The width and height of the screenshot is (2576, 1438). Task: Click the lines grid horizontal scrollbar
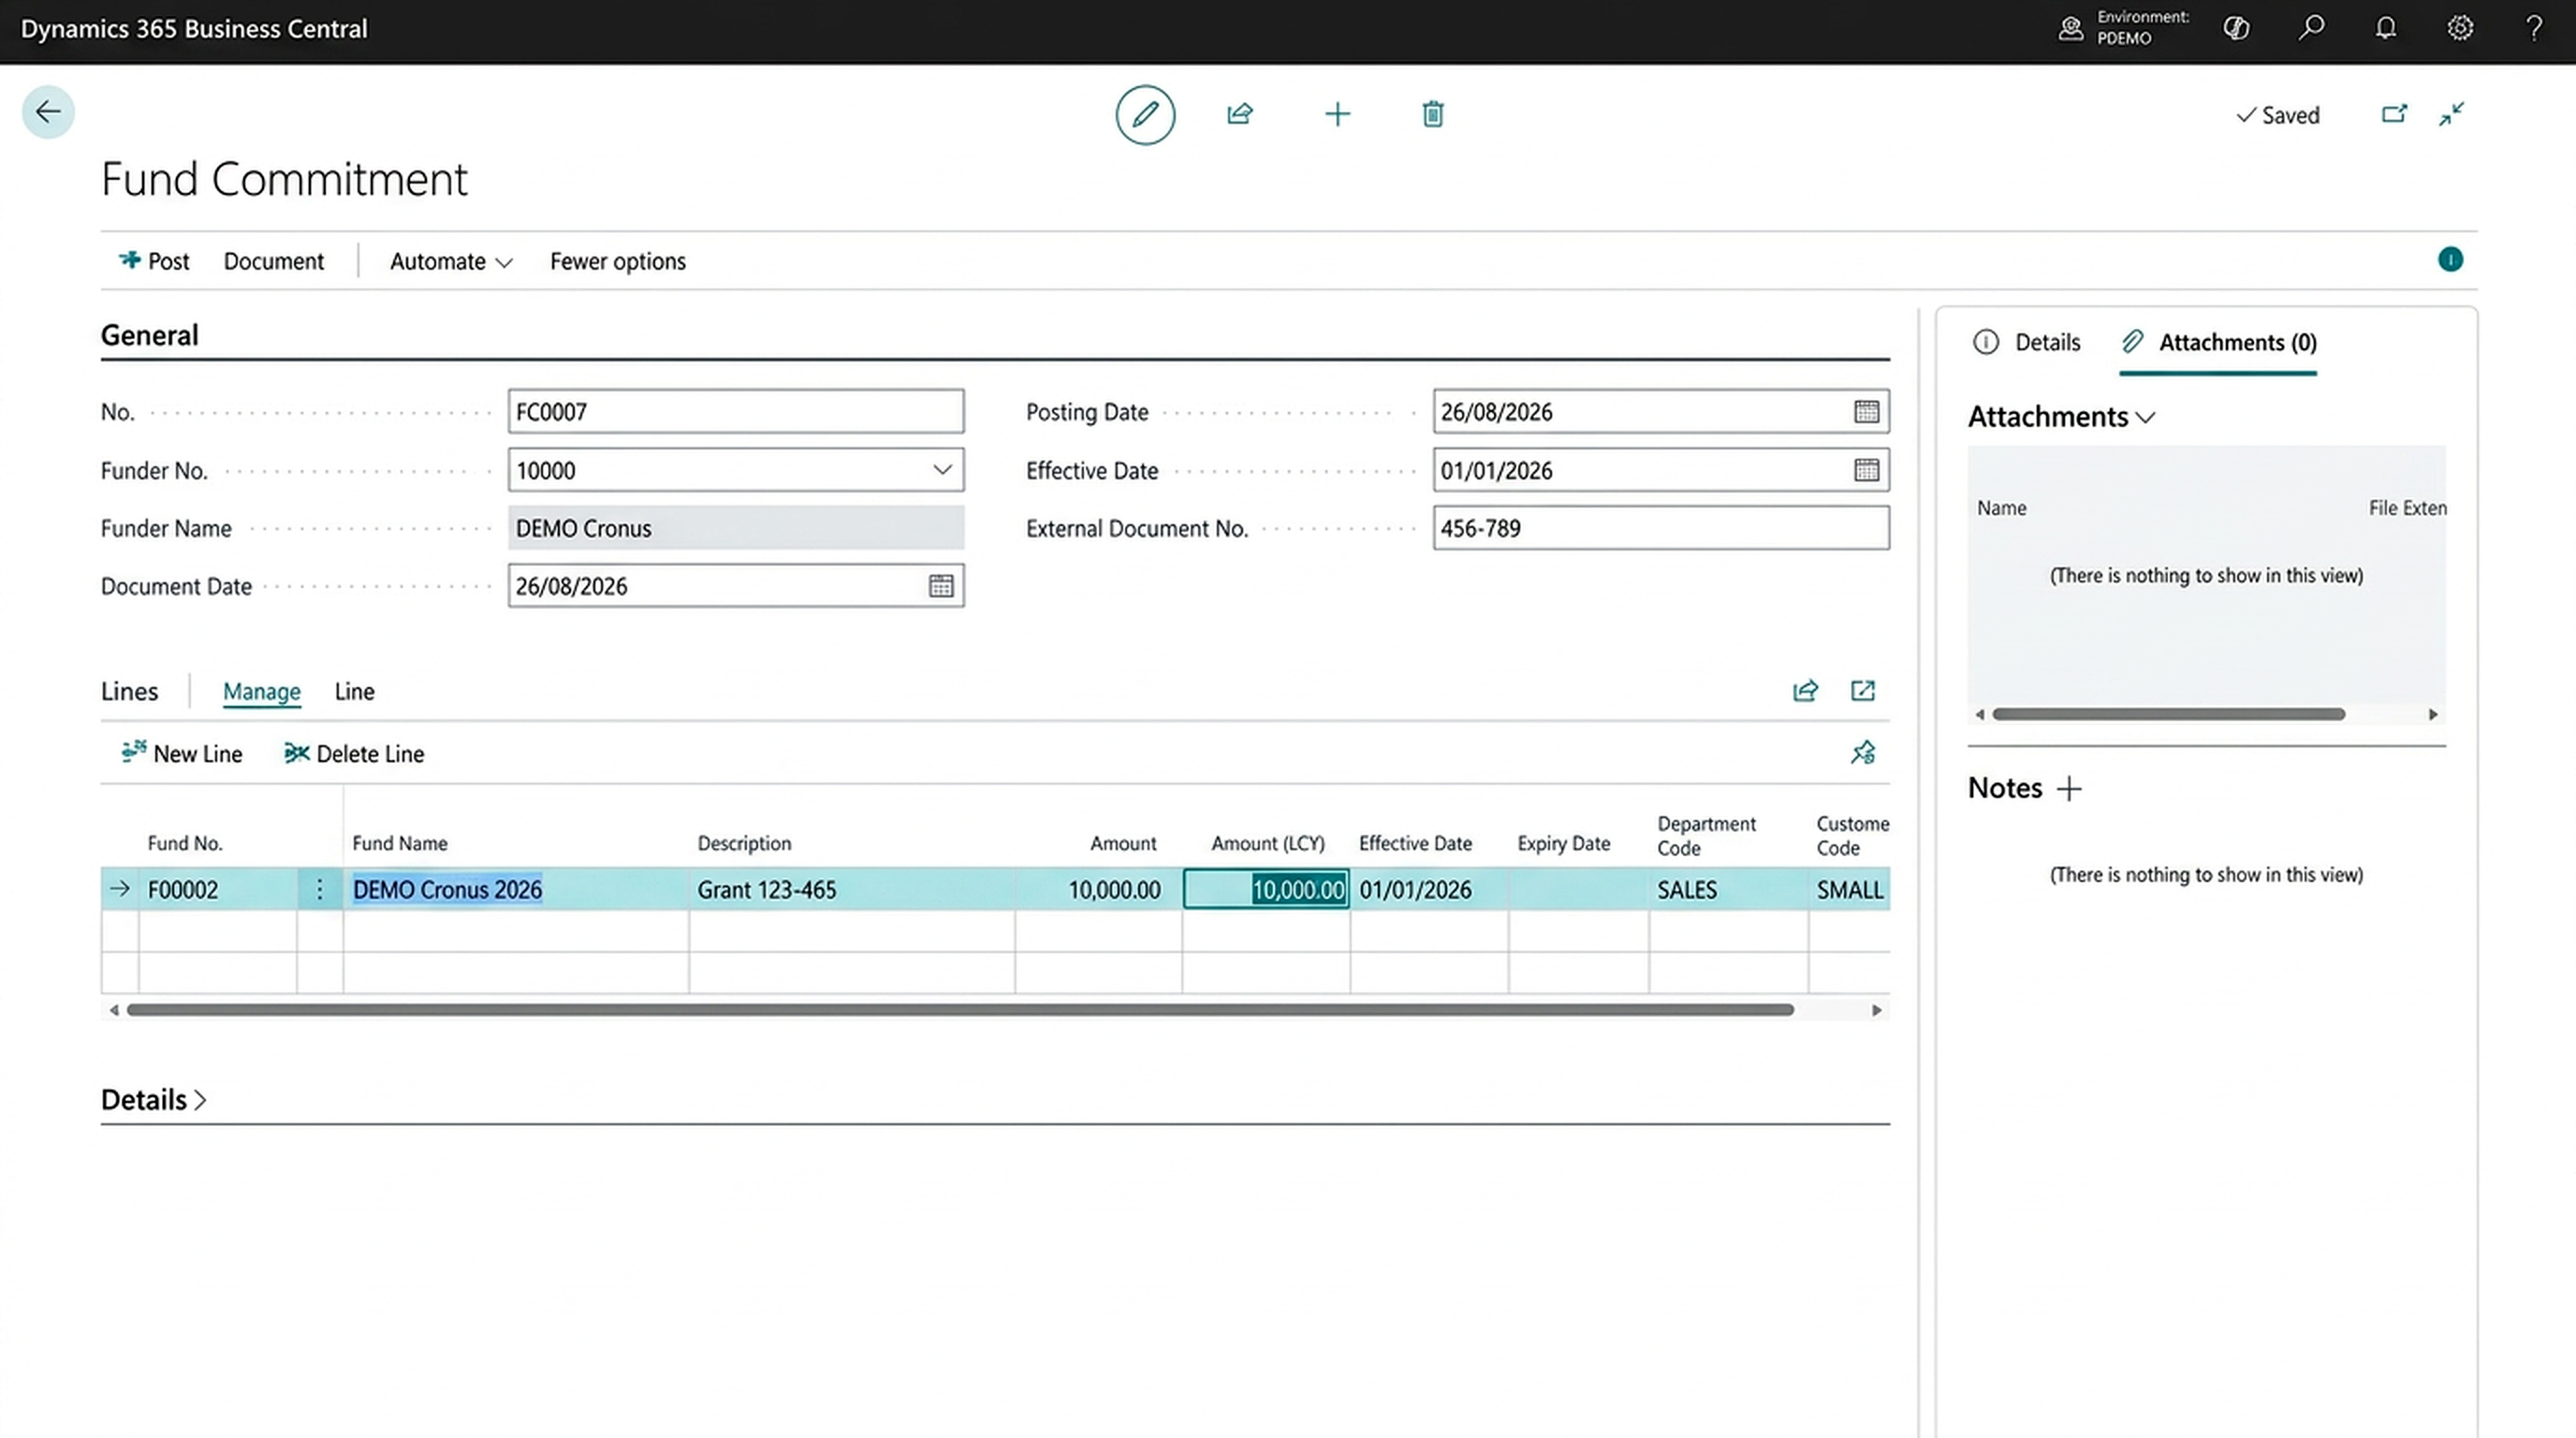[x=959, y=1010]
